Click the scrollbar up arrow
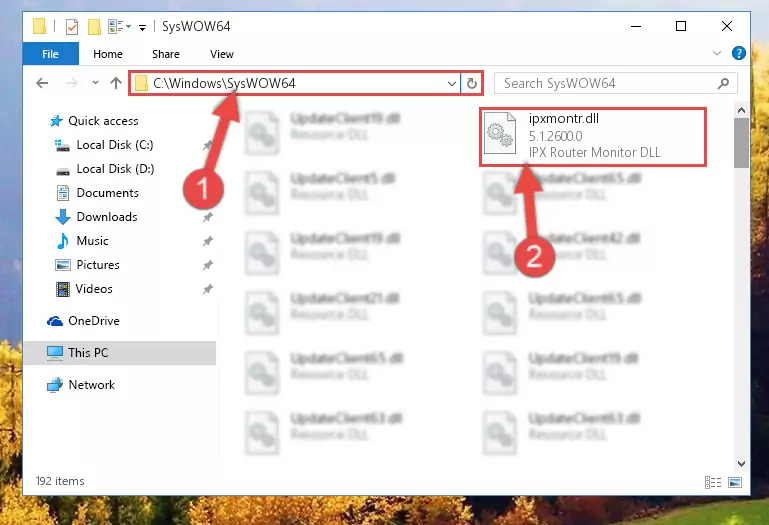 pyautogui.click(x=742, y=110)
